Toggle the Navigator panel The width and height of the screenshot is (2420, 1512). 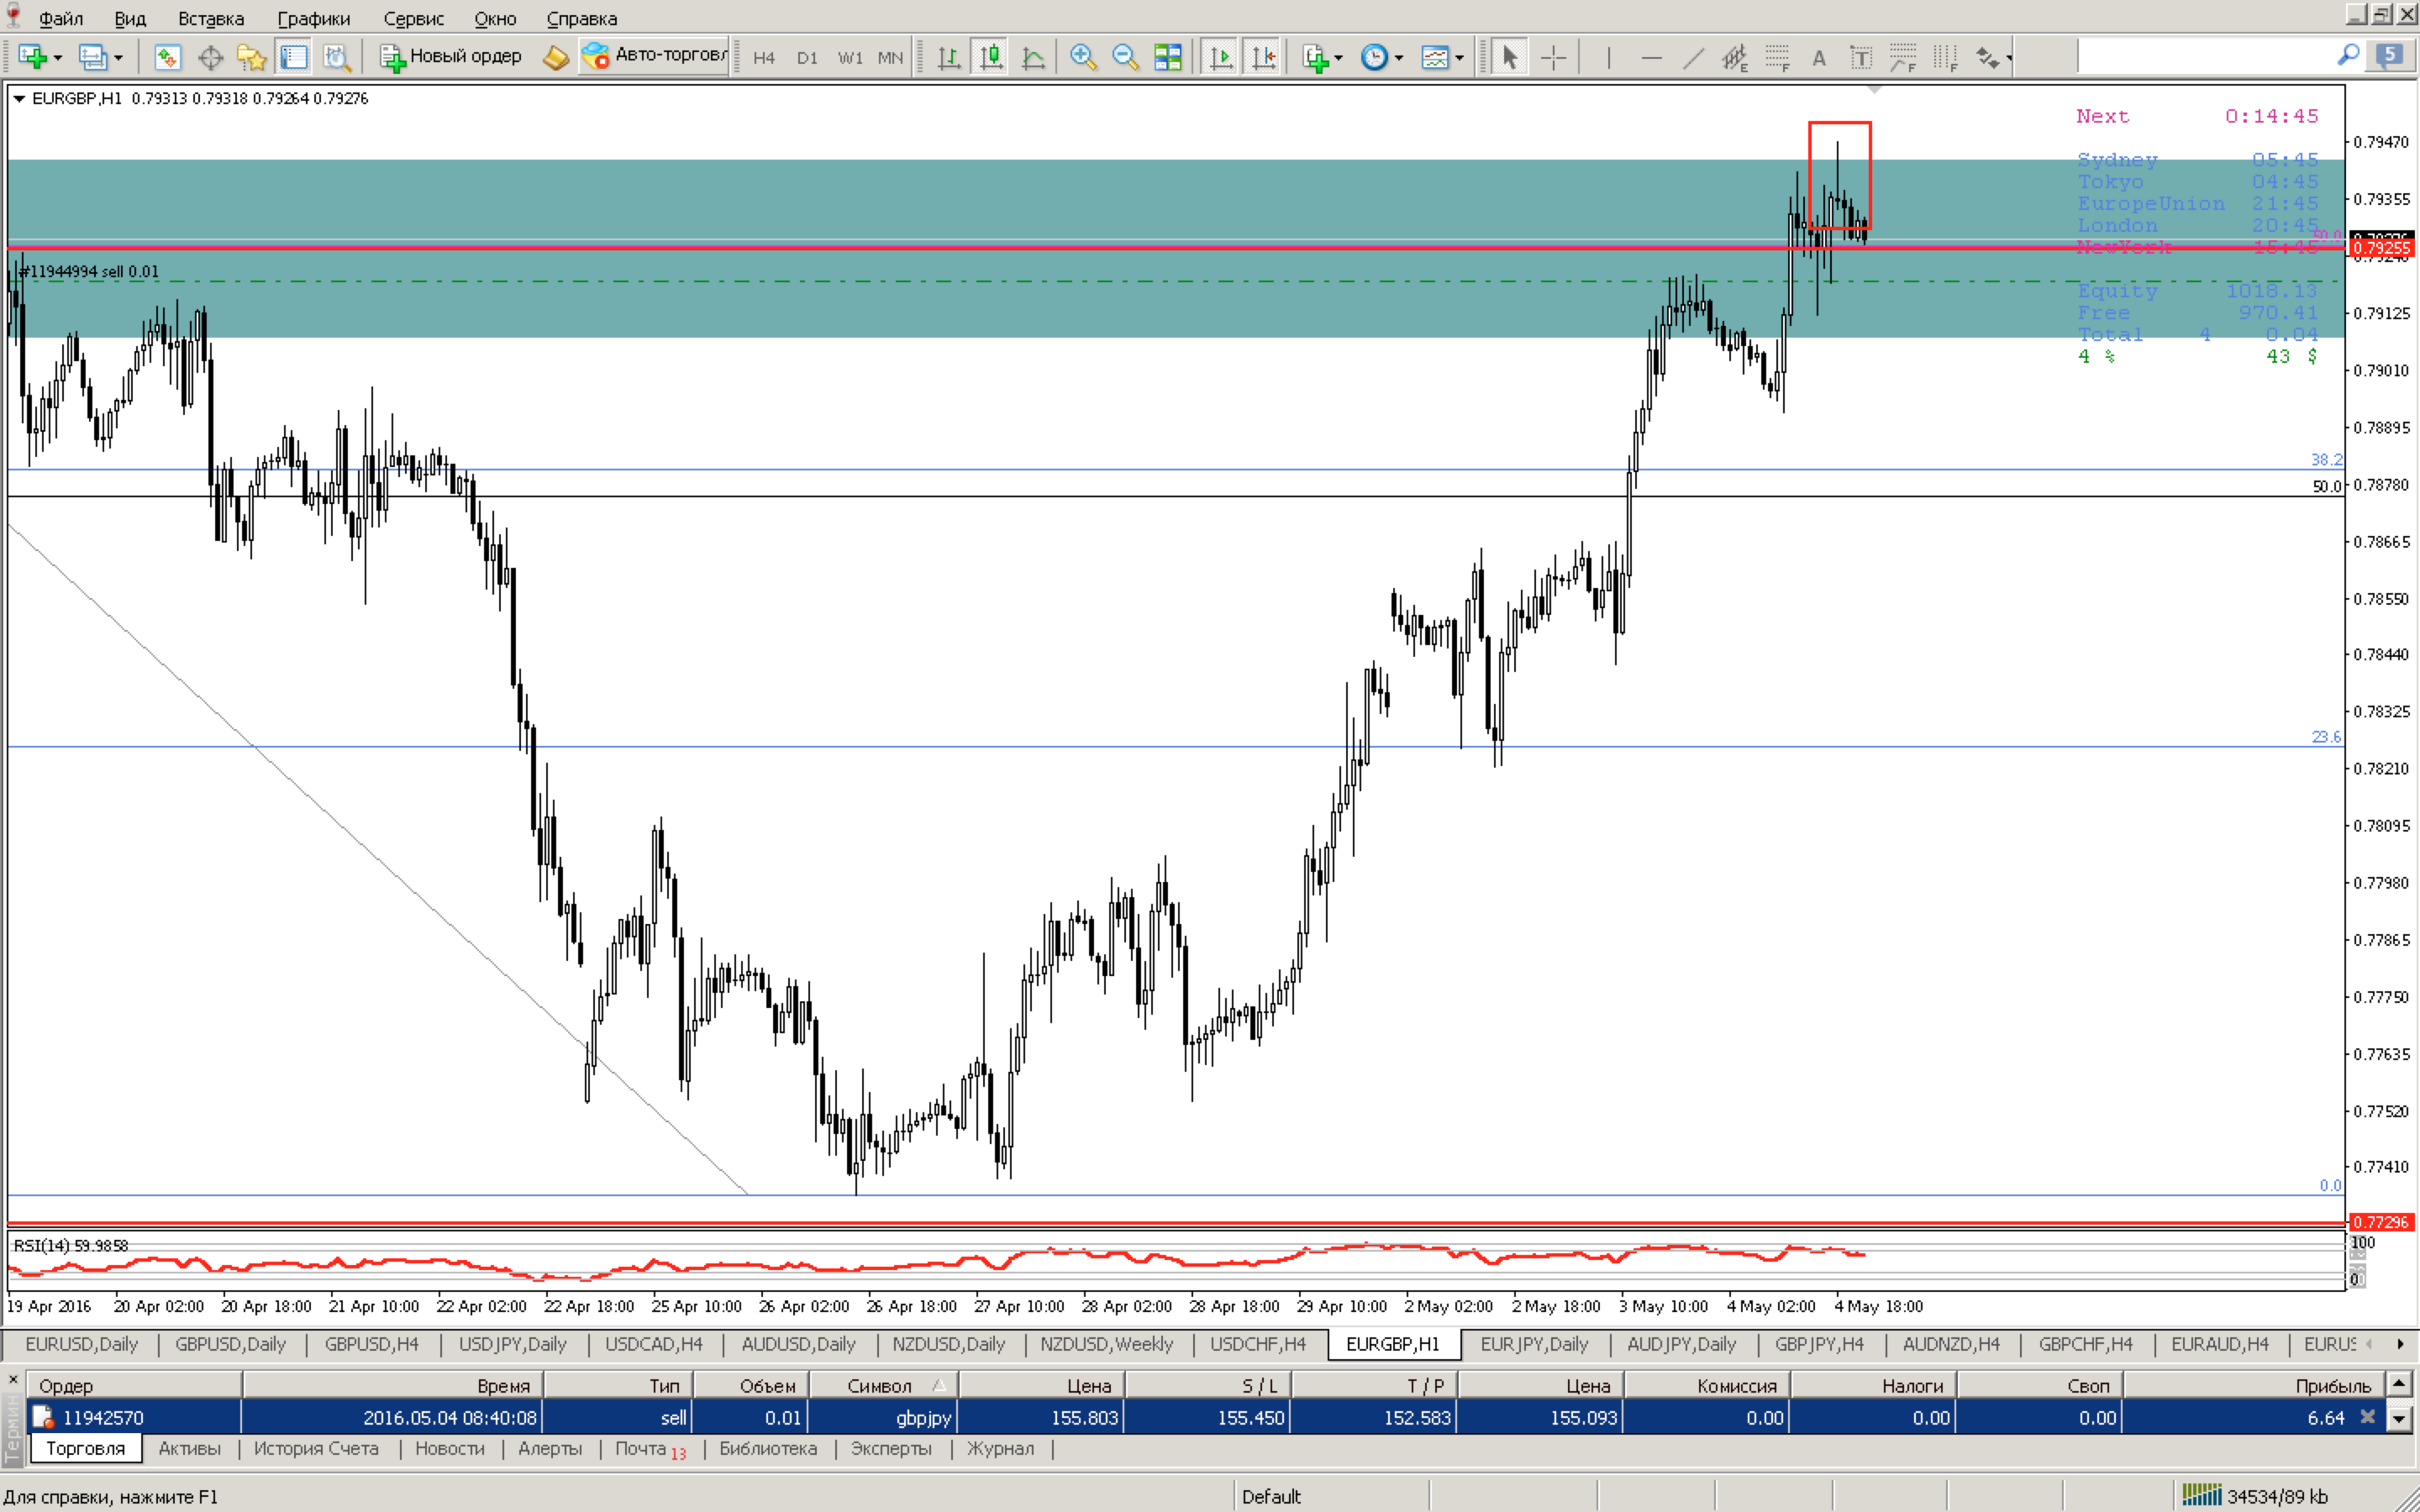(251, 57)
